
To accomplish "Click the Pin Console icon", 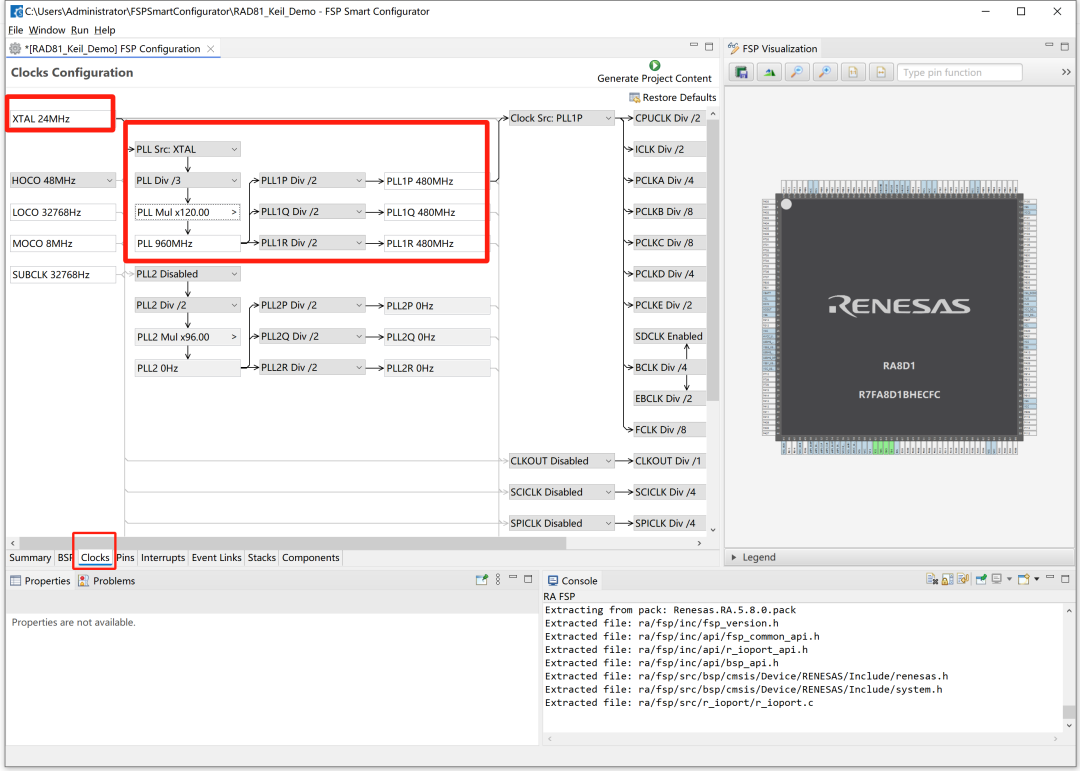I will 980,580.
